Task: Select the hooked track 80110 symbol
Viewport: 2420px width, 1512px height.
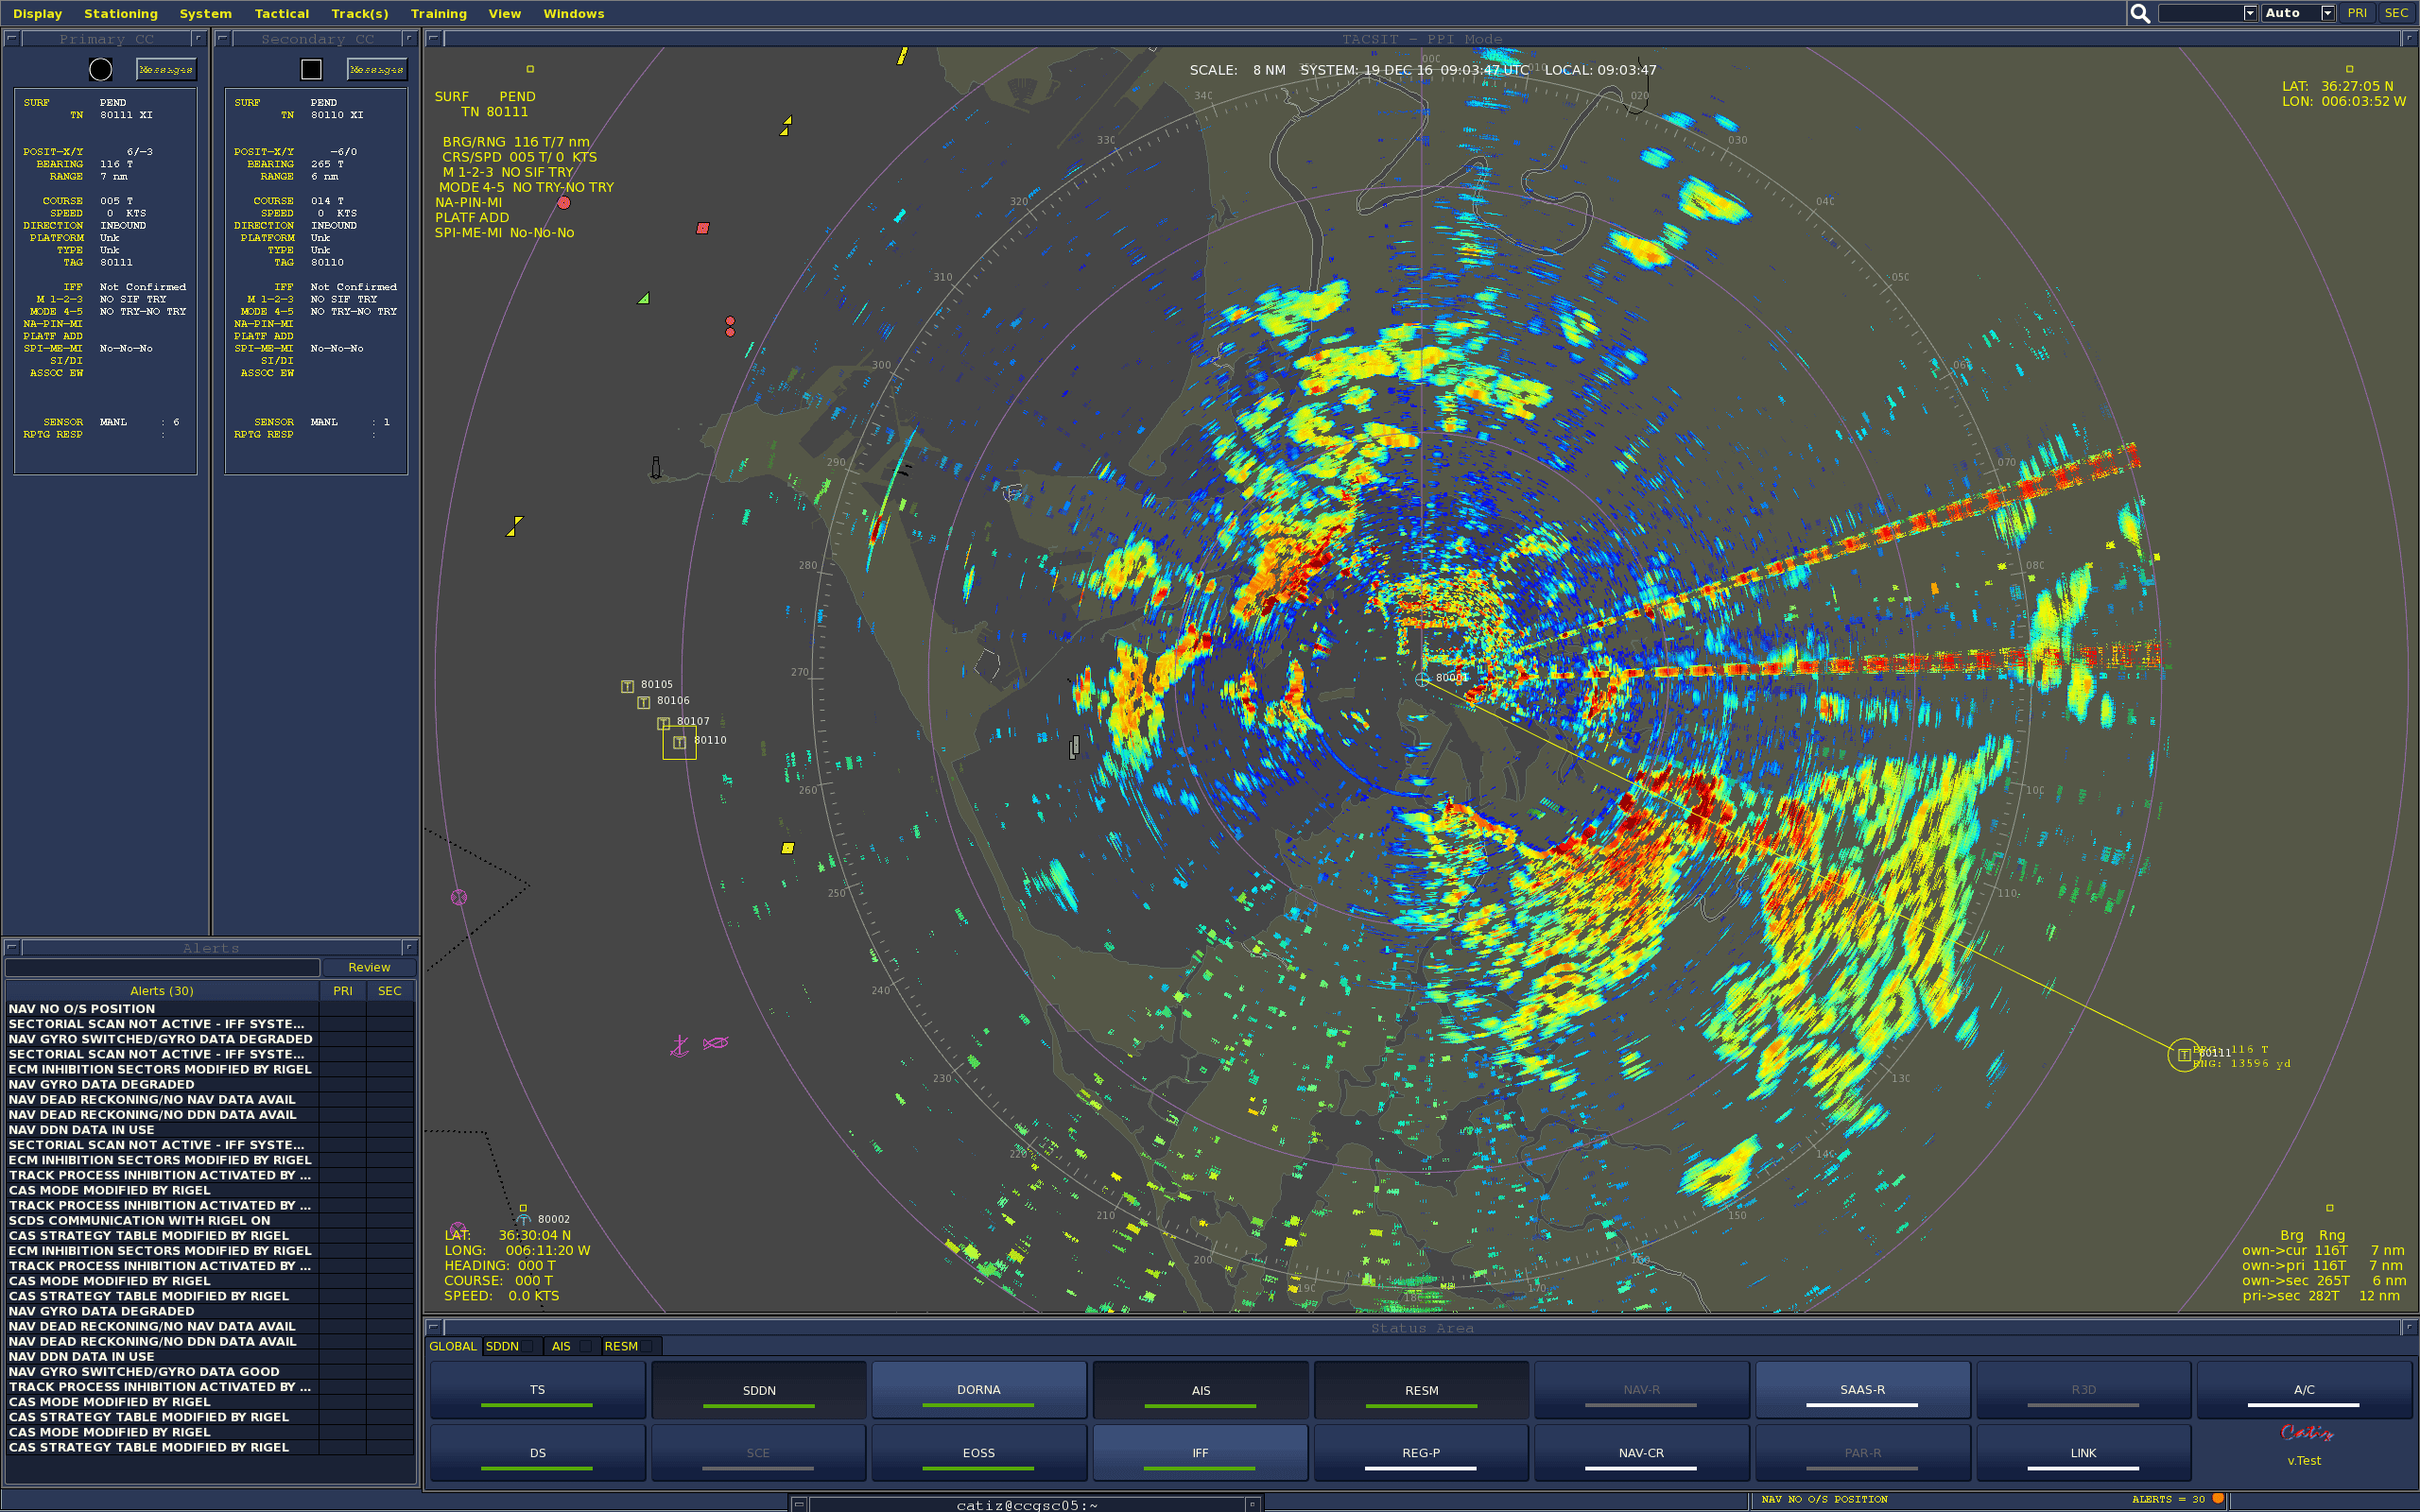Action: click(679, 742)
